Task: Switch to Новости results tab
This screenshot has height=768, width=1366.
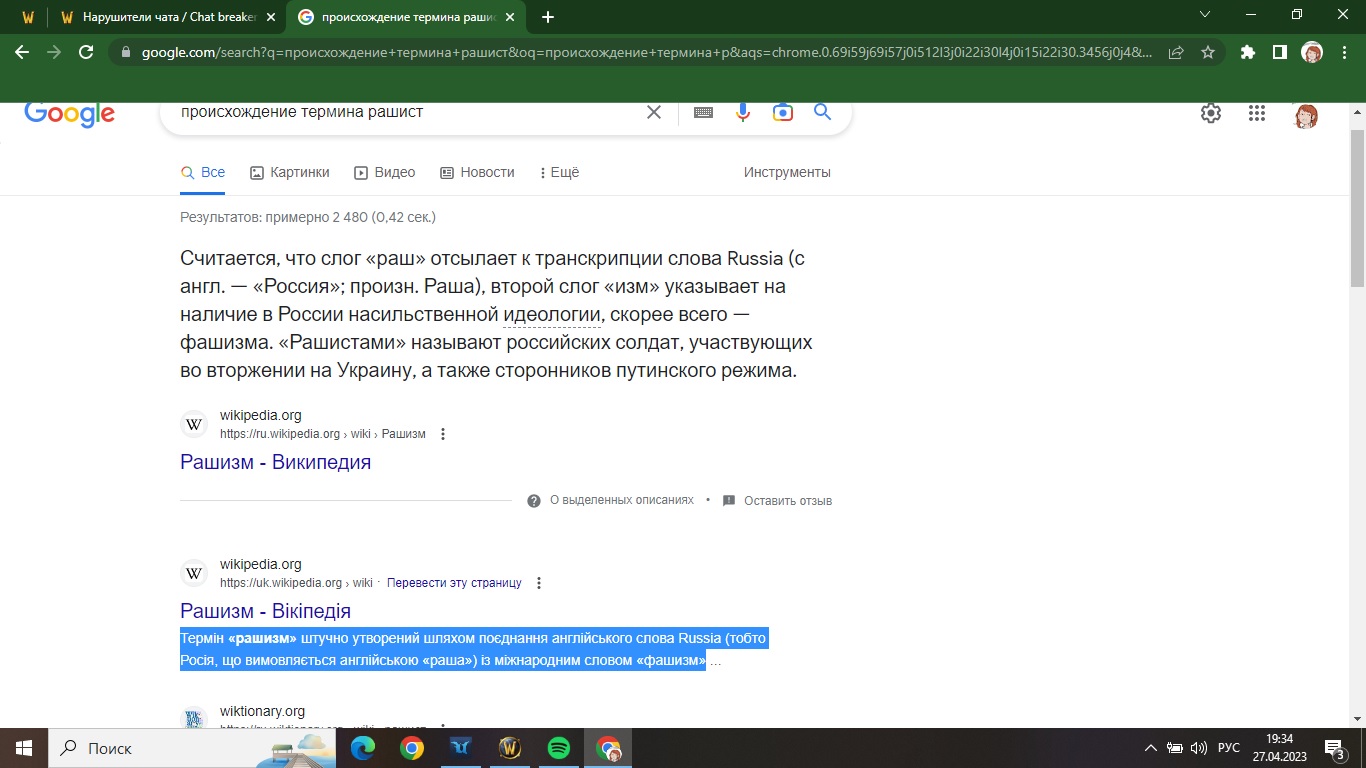Action: pos(477,172)
